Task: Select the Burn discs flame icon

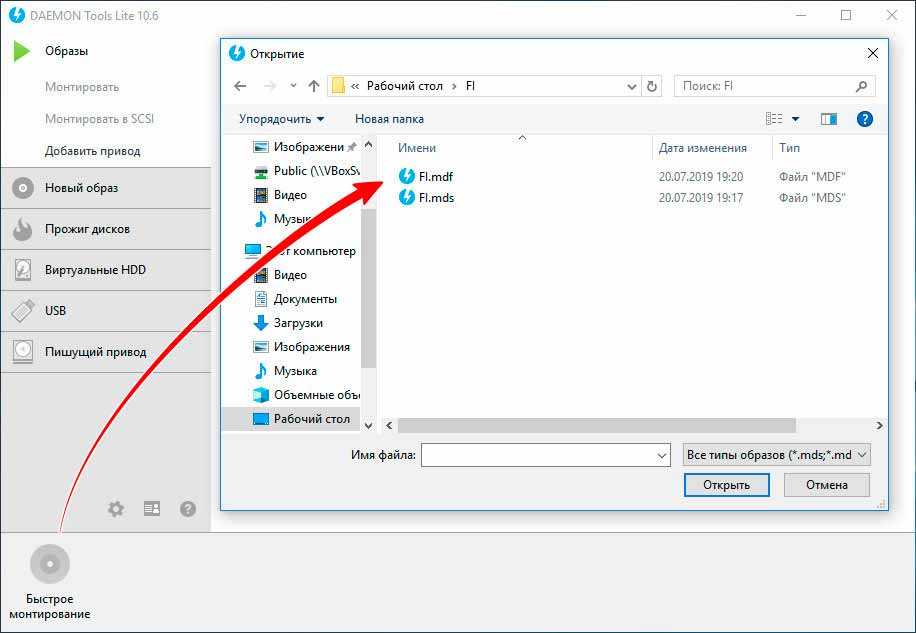Action: pos(23,229)
